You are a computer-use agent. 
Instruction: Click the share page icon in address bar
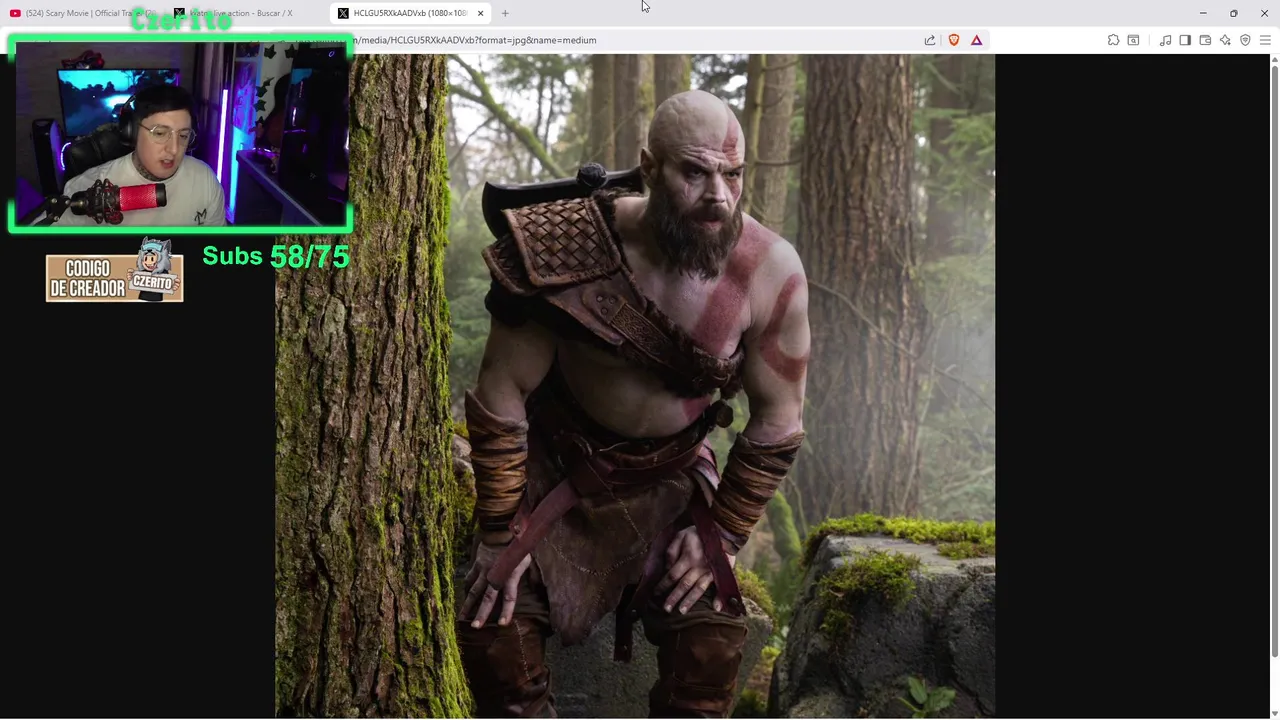[930, 40]
